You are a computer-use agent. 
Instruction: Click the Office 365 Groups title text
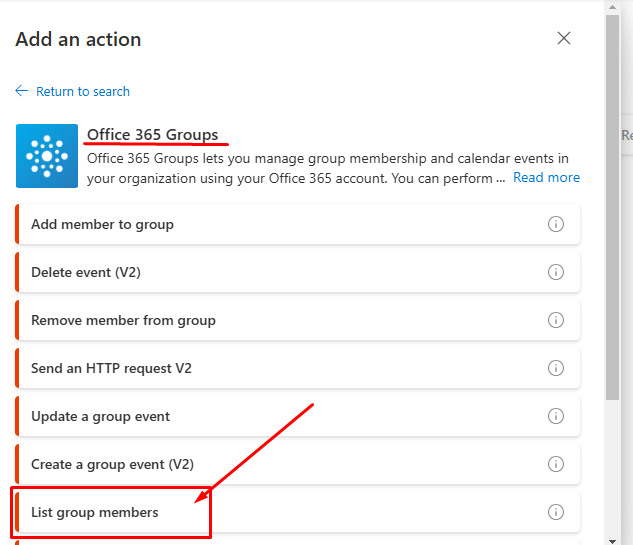click(x=153, y=134)
